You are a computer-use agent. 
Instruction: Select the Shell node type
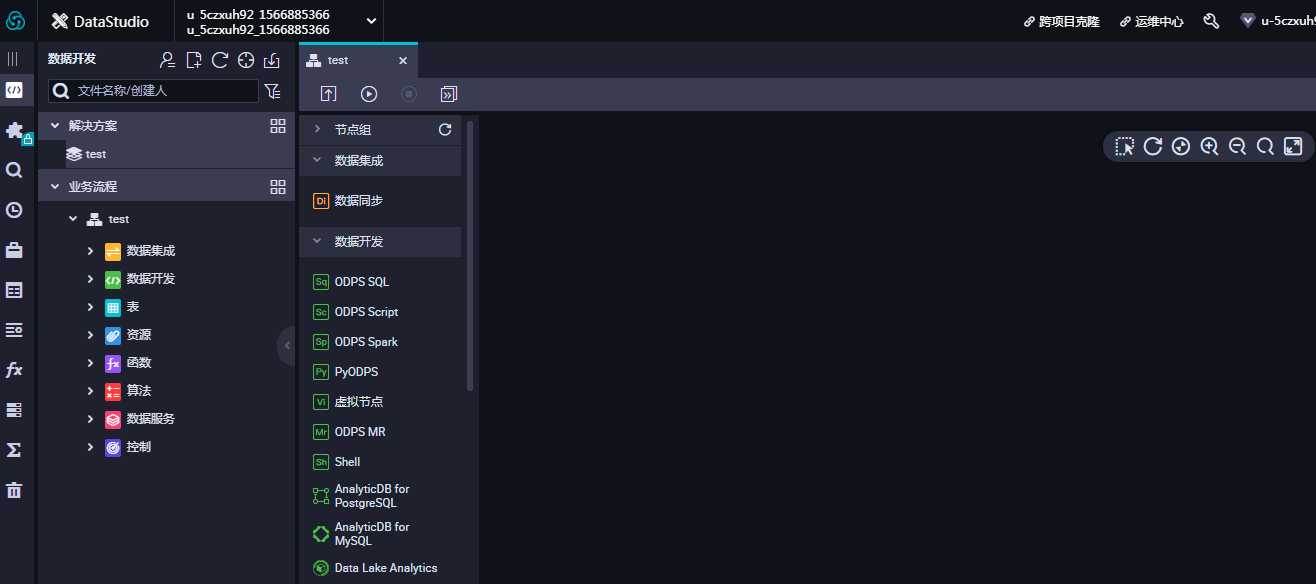337,462
